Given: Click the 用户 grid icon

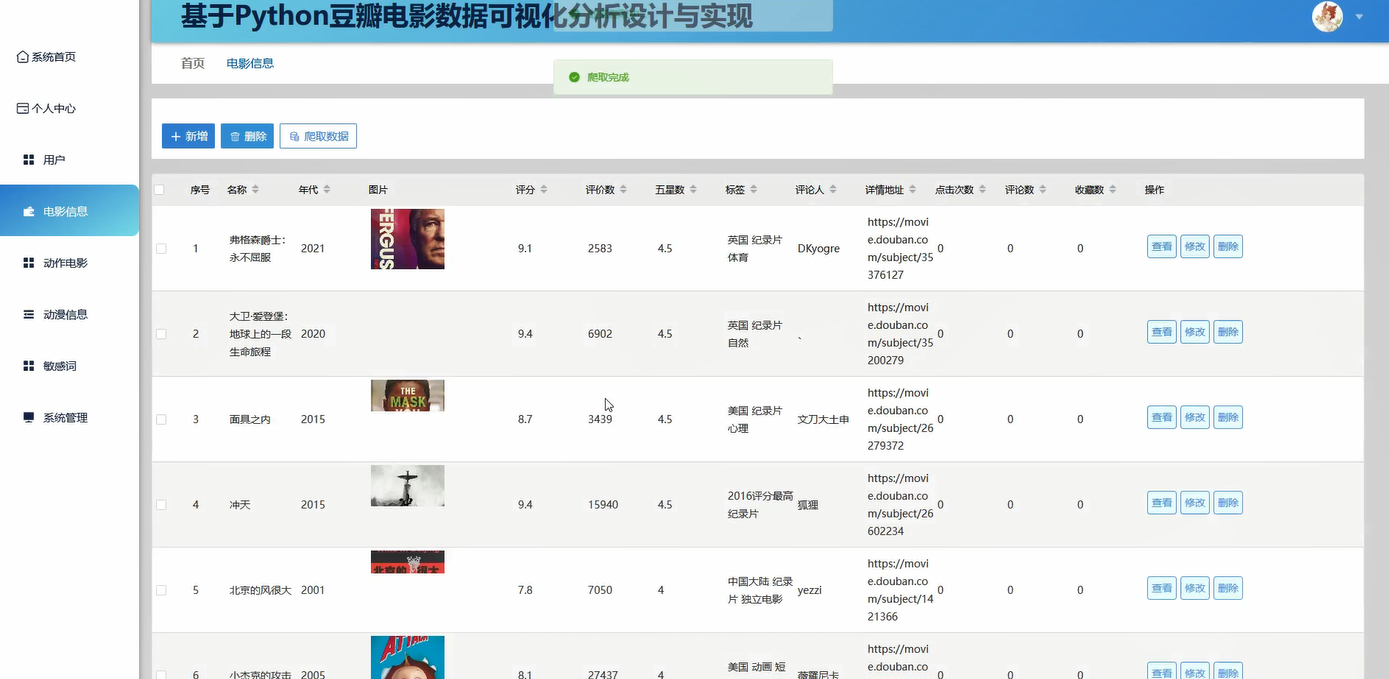Looking at the screenshot, I should pos(29,160).
